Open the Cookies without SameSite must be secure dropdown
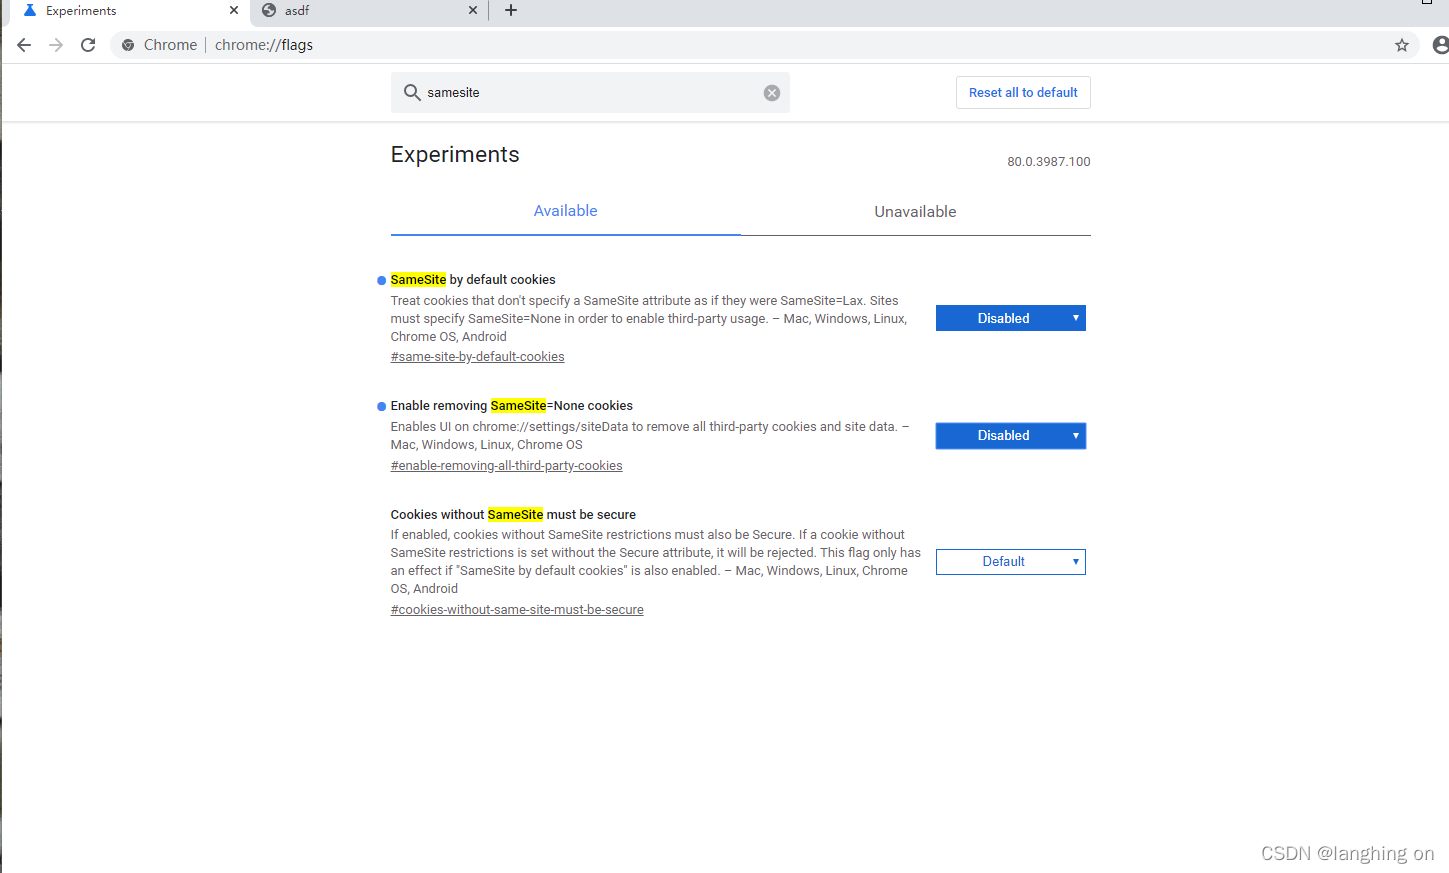 pyautogui.click(x=1011, y=562)
